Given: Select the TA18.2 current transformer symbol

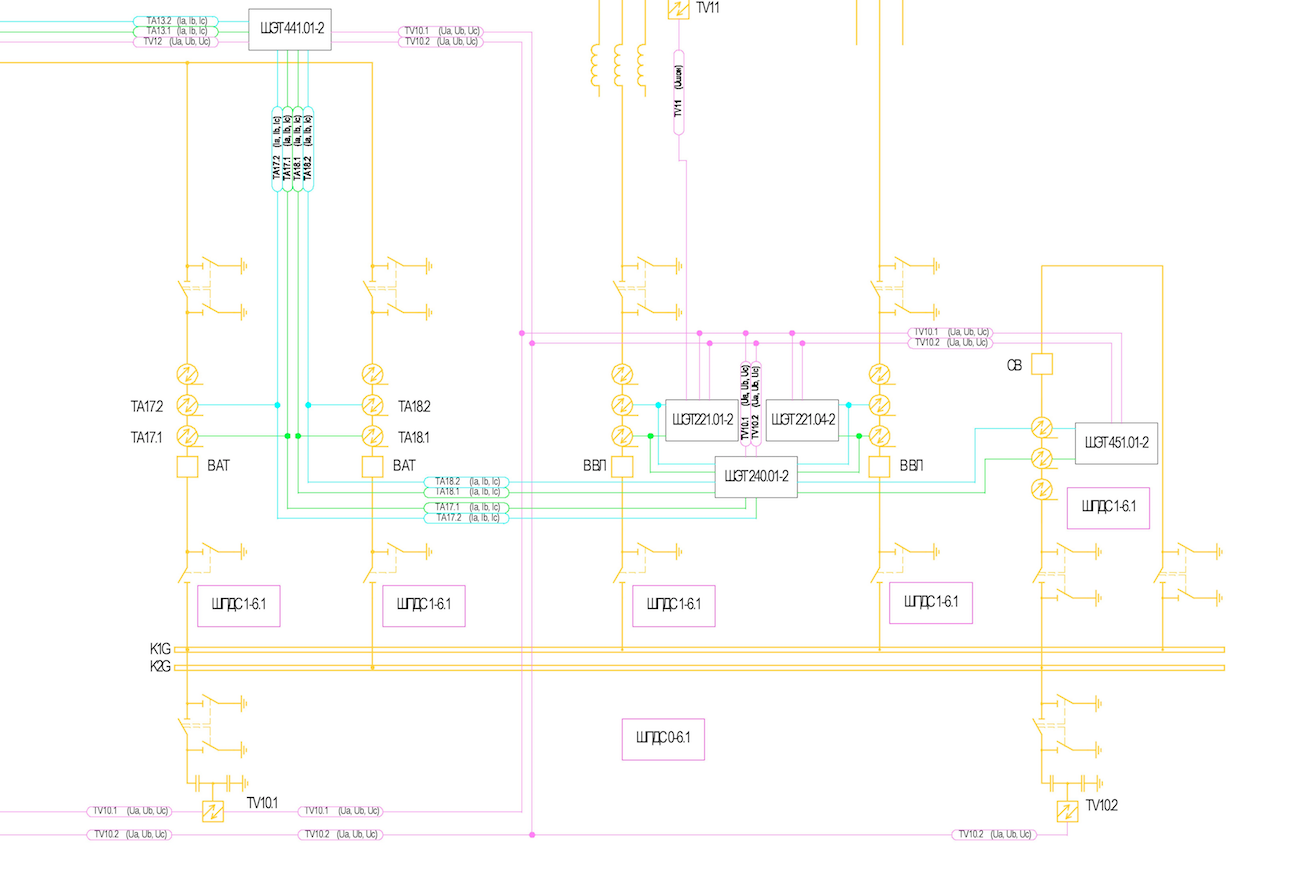Looking at the screenshot, I should [372, 405].
